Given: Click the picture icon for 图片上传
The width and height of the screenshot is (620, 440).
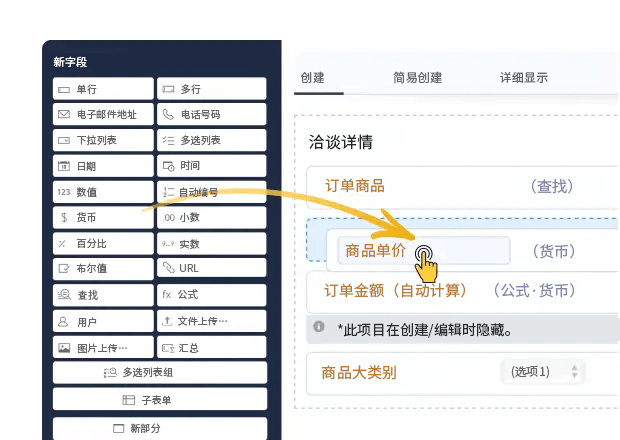Looking at the screenshot, I should (x=64, y=348).
